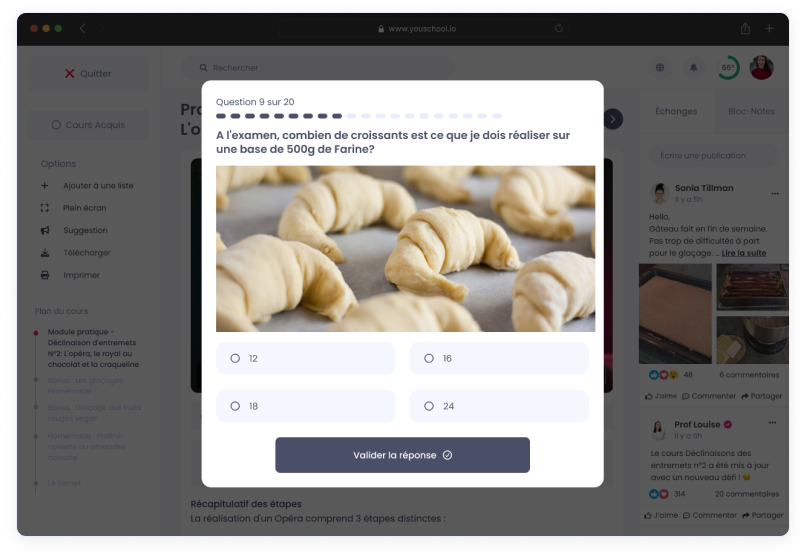
Task: Click the Télécharger download icon
Action: coord(45,253)
